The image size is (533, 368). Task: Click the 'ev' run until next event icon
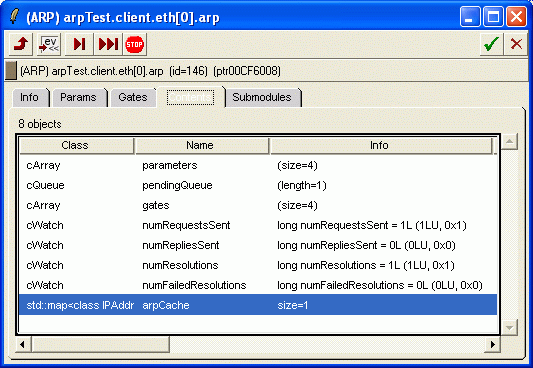tap(49, 44)
